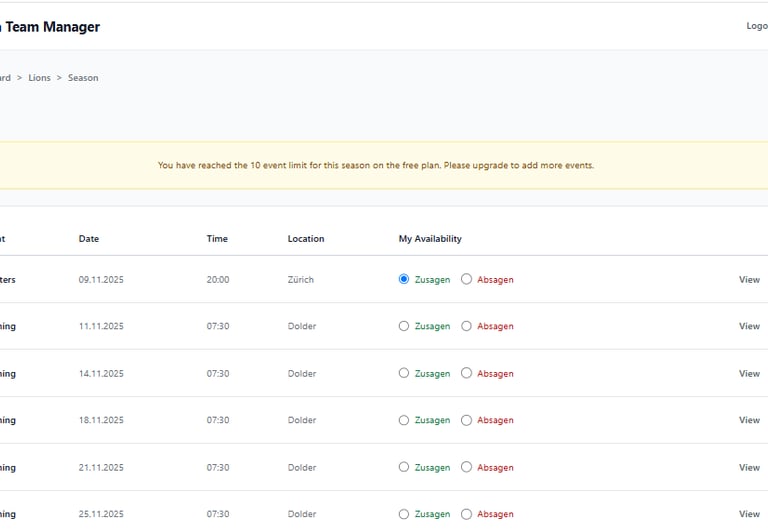The image size is (768, 532).
Task: View details of the 11.11.2025 event
Action: click(749, 326)
